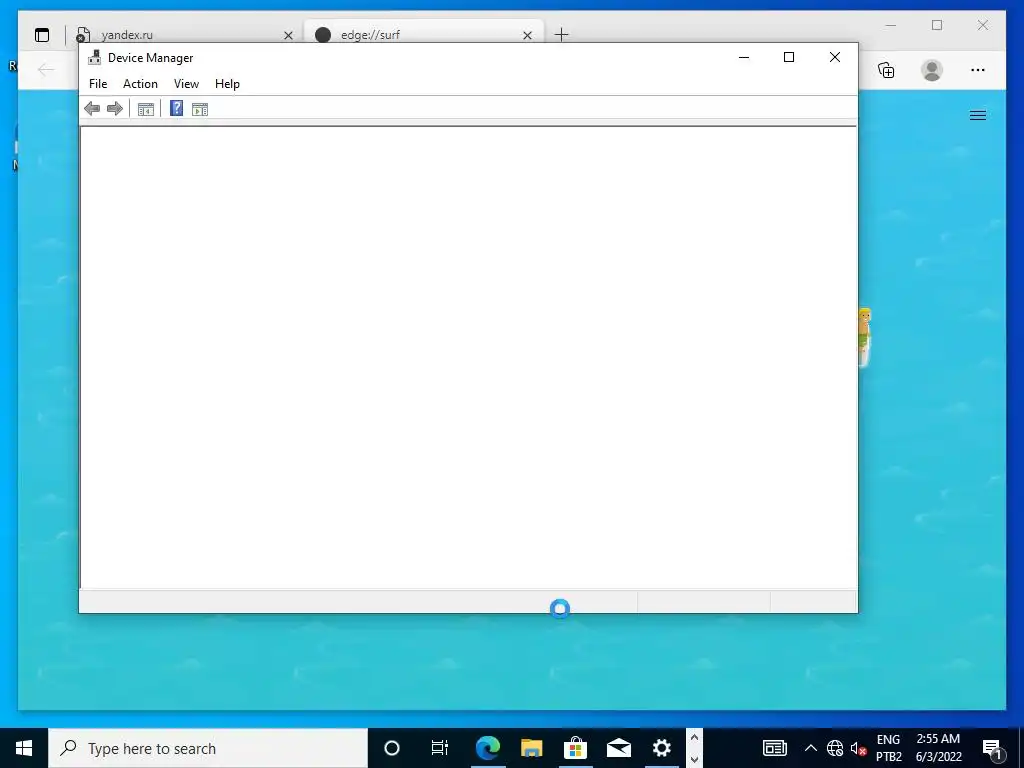
Task: Open the Action Center notifications icon
Action: click(x=993, y=748)
